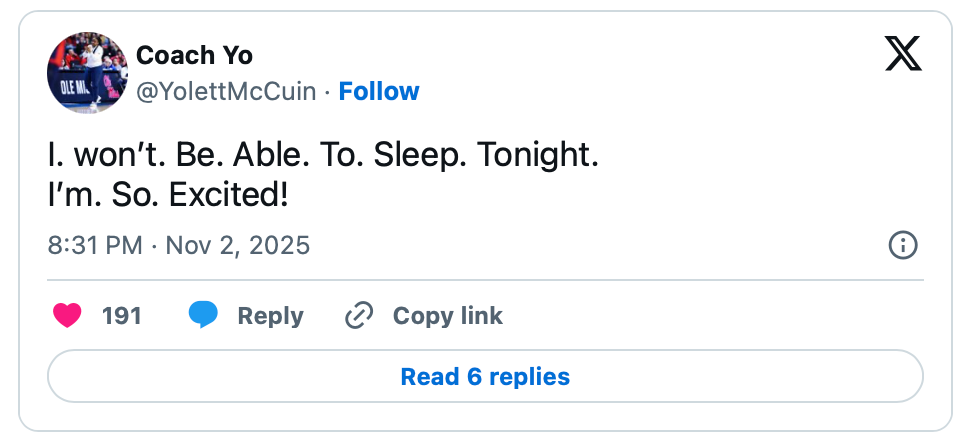Click the 191 likes count
This screenshot has height=446, width=968.
pyautogui.click(x=121, y=316)
